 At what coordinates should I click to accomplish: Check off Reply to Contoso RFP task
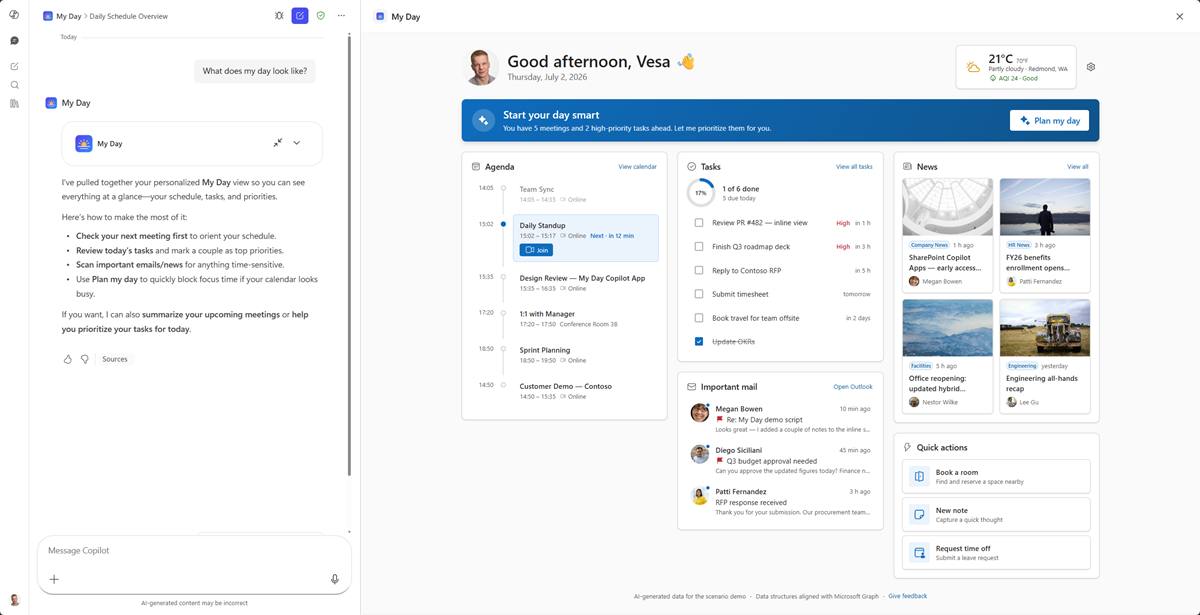pyautogui.click(x=699, y=270)
